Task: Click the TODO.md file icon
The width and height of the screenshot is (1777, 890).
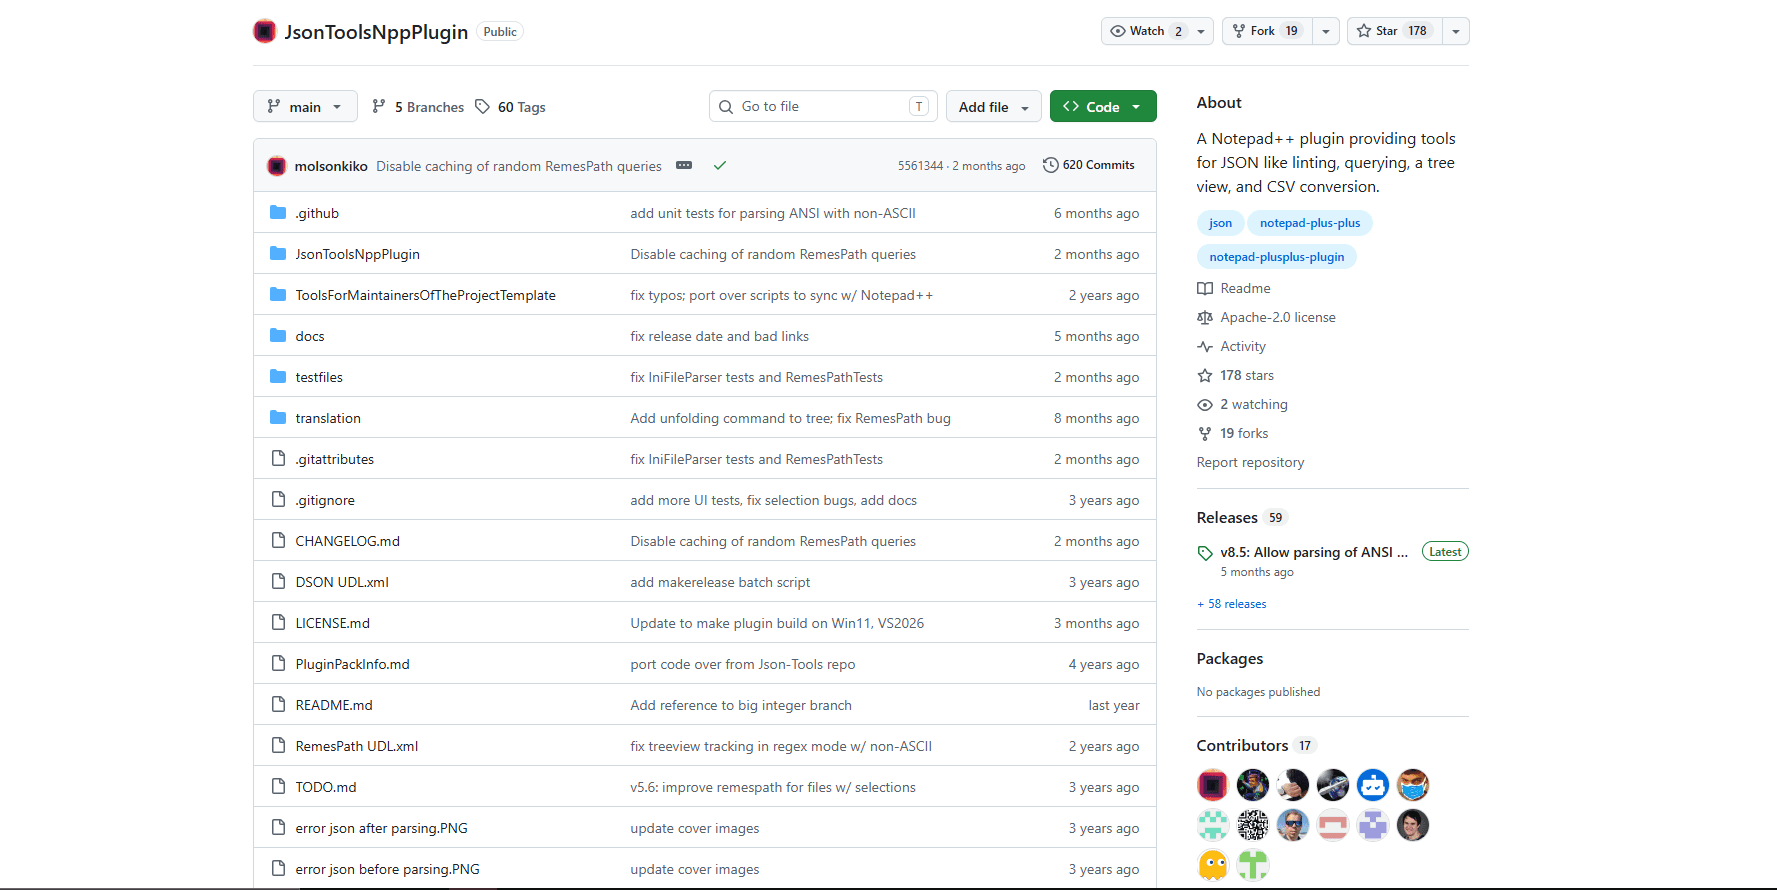Action: [x=278, y=787]
